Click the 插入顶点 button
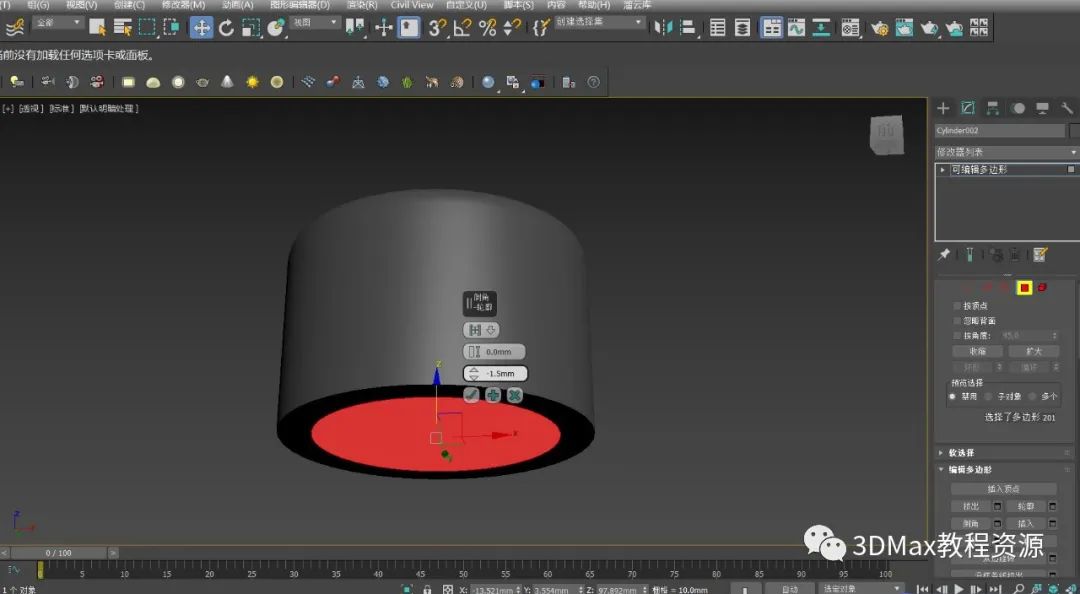The height and width of the screenshot is (594, 1080). pos(1003,489)
